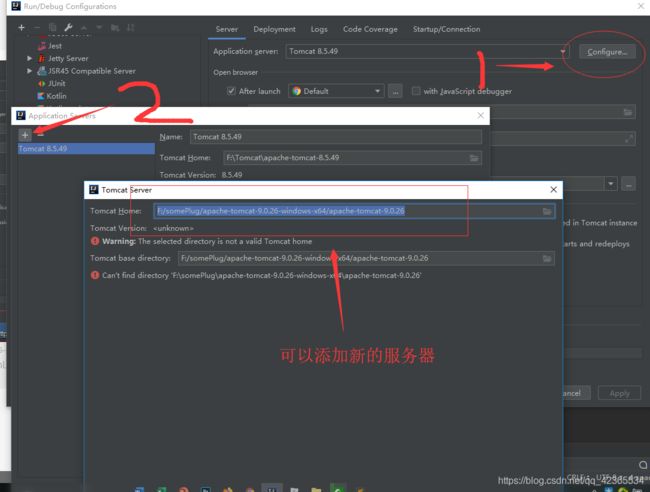Viewport: 650px width, 492px height.
Task: Select Jetty Server in configuration tree
Action: [68, 58]
